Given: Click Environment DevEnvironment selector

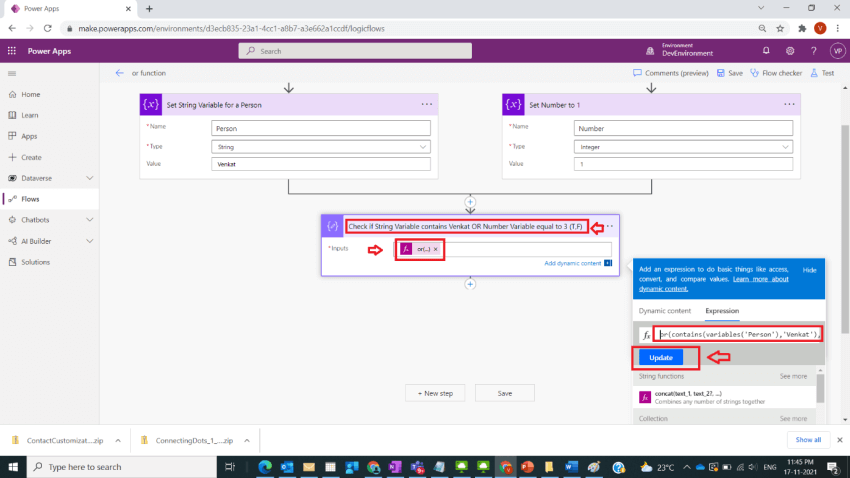Looking at the screenshot, I should (x=680, y=50).
